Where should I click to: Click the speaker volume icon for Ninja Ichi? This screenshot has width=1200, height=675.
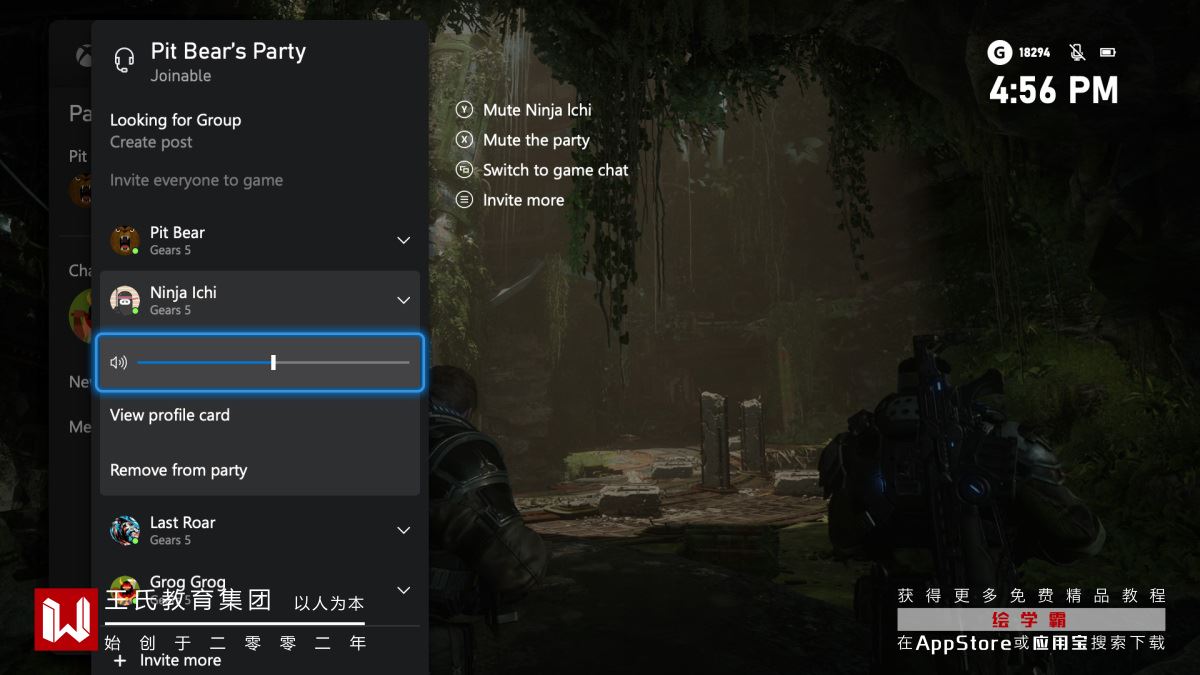tap(119, 363)
